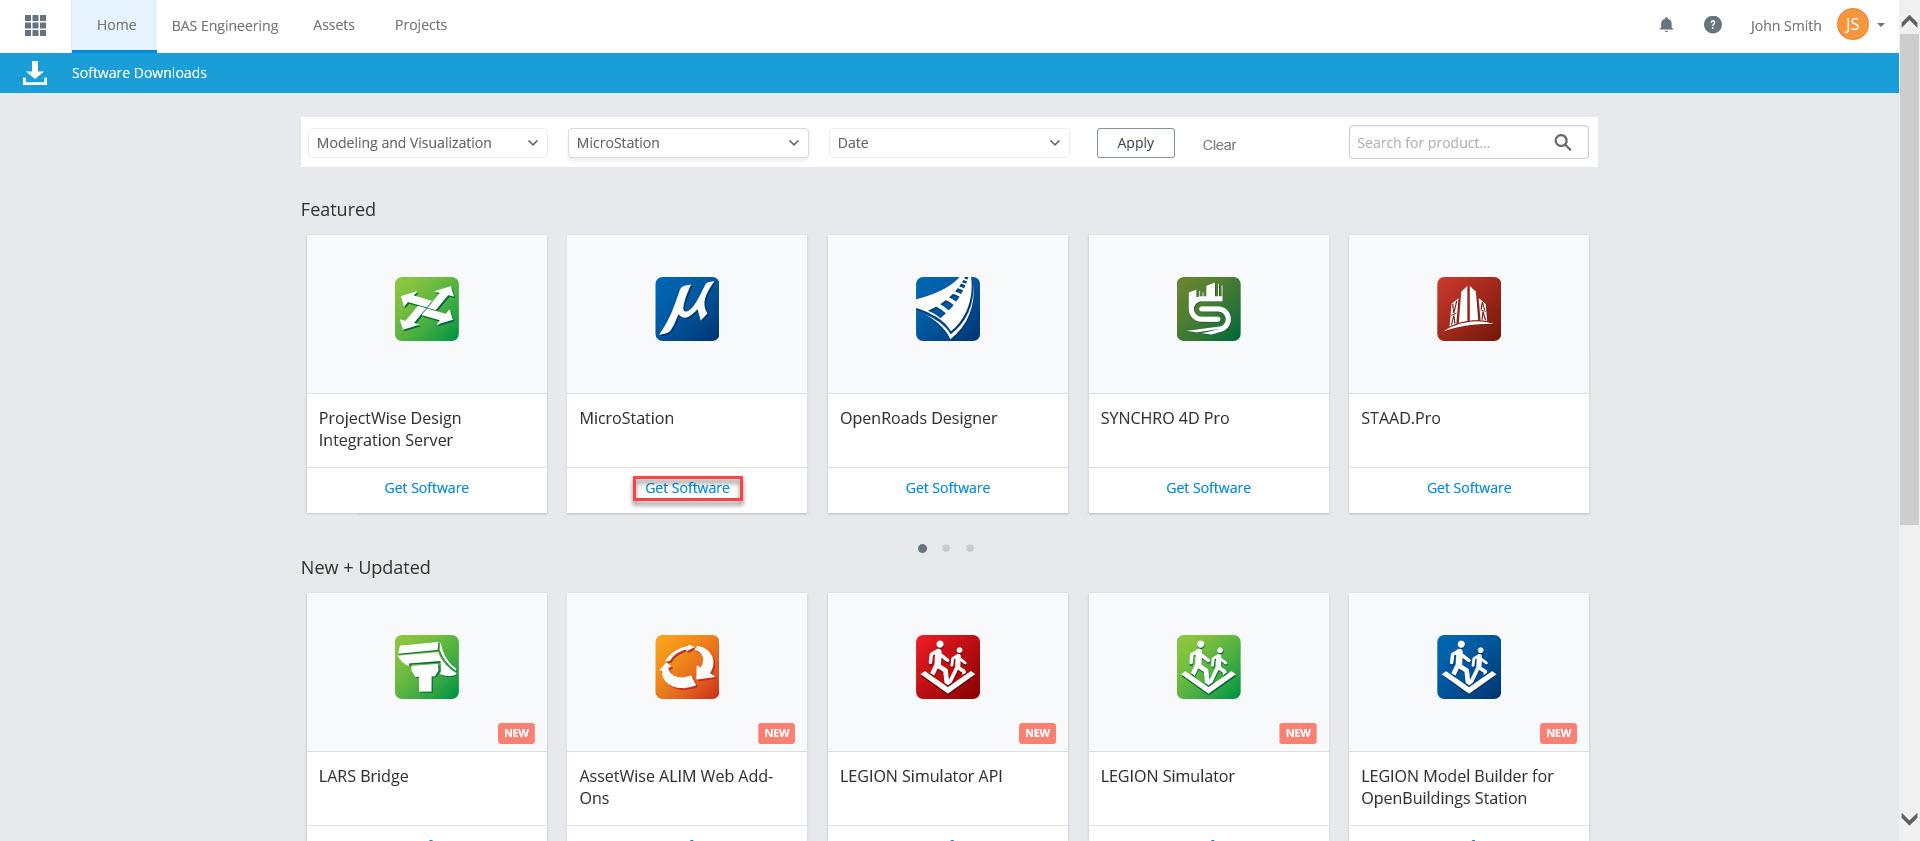Click the LEGION Model Builder for OpenBuildings Station title

pyautogui.click(x=1457, y=787)
